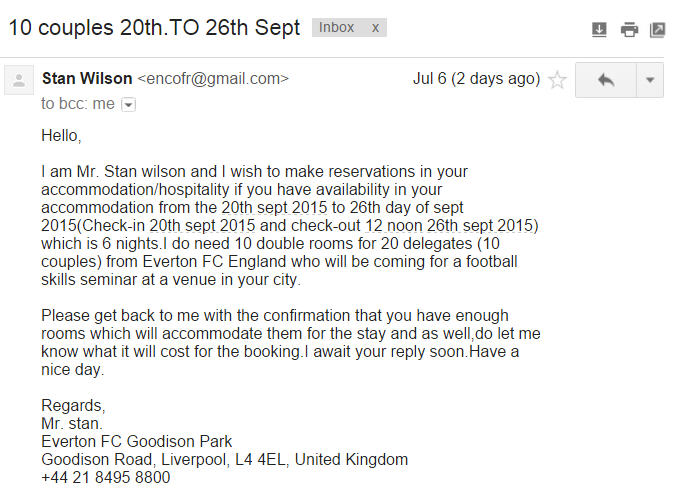The height and width of the screenshot is (496, 676).
Task: Click the phone number +44 21 8495 8800
Action: coord(106,477)
